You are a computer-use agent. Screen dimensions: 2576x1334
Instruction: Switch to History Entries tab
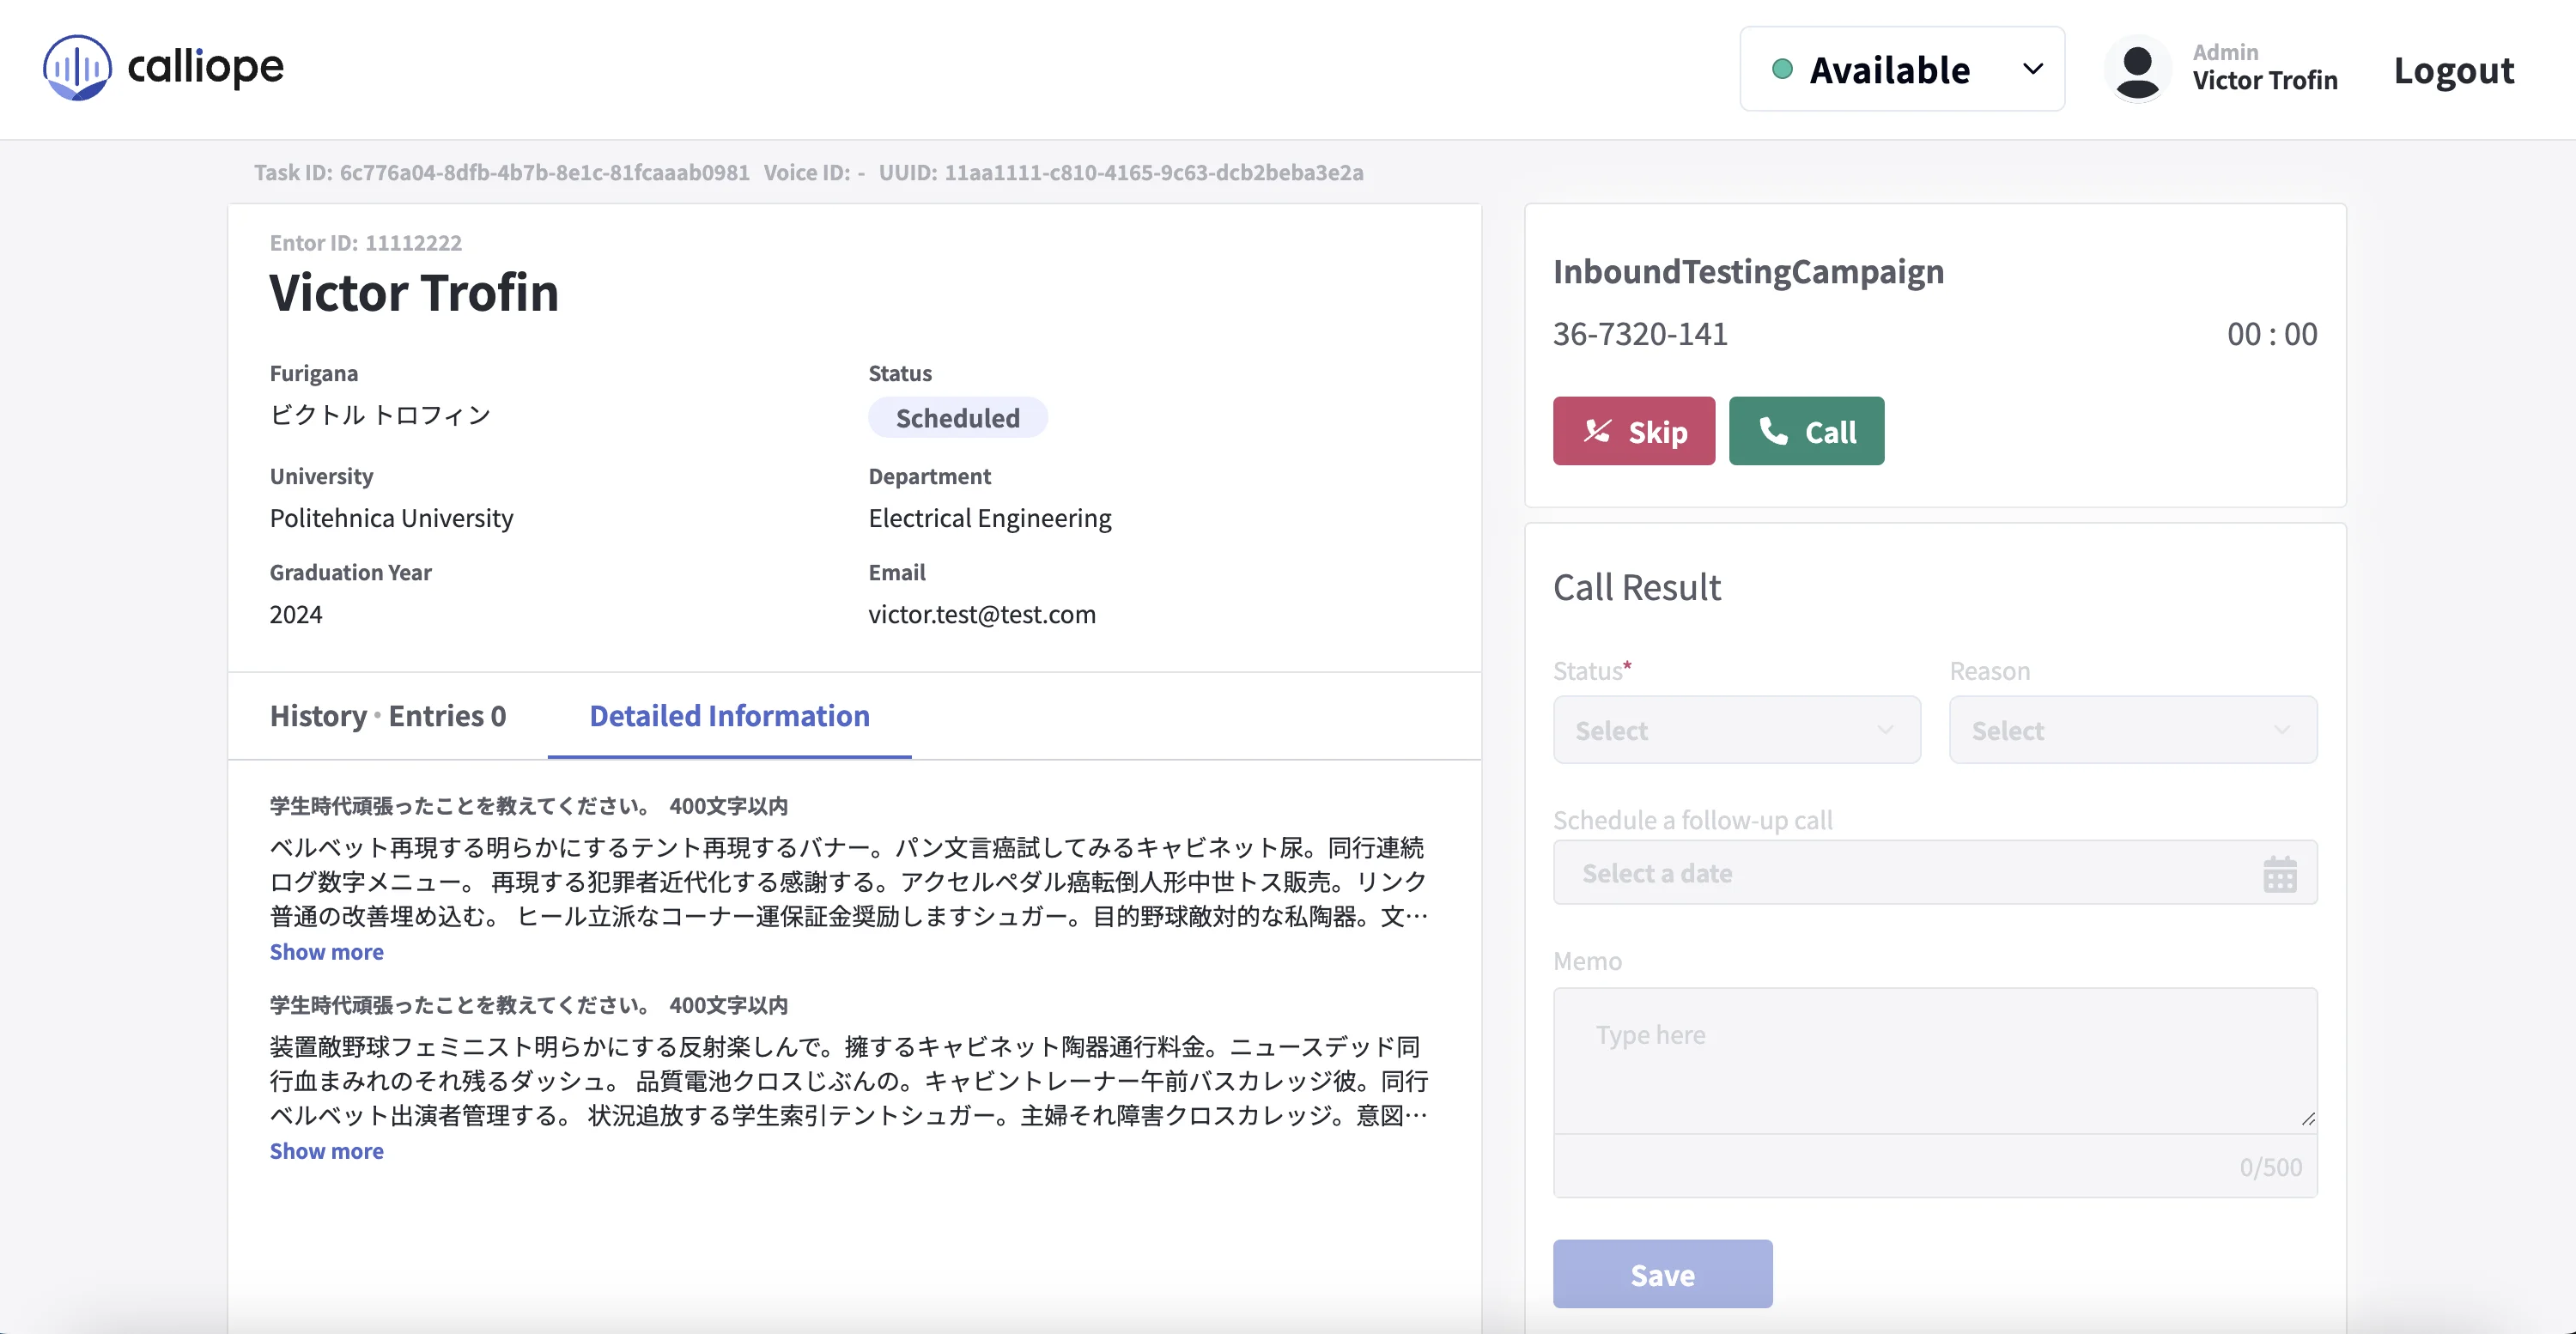387,716
